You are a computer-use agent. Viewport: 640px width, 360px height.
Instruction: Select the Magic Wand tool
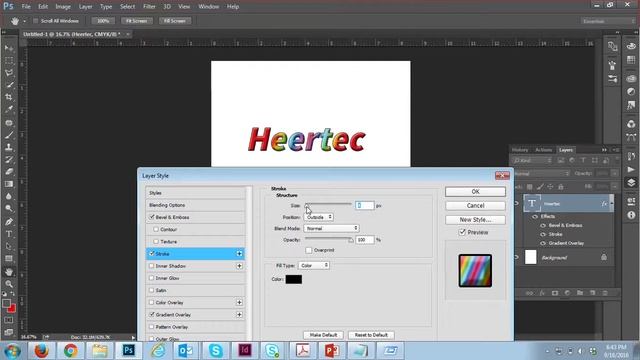9,85
